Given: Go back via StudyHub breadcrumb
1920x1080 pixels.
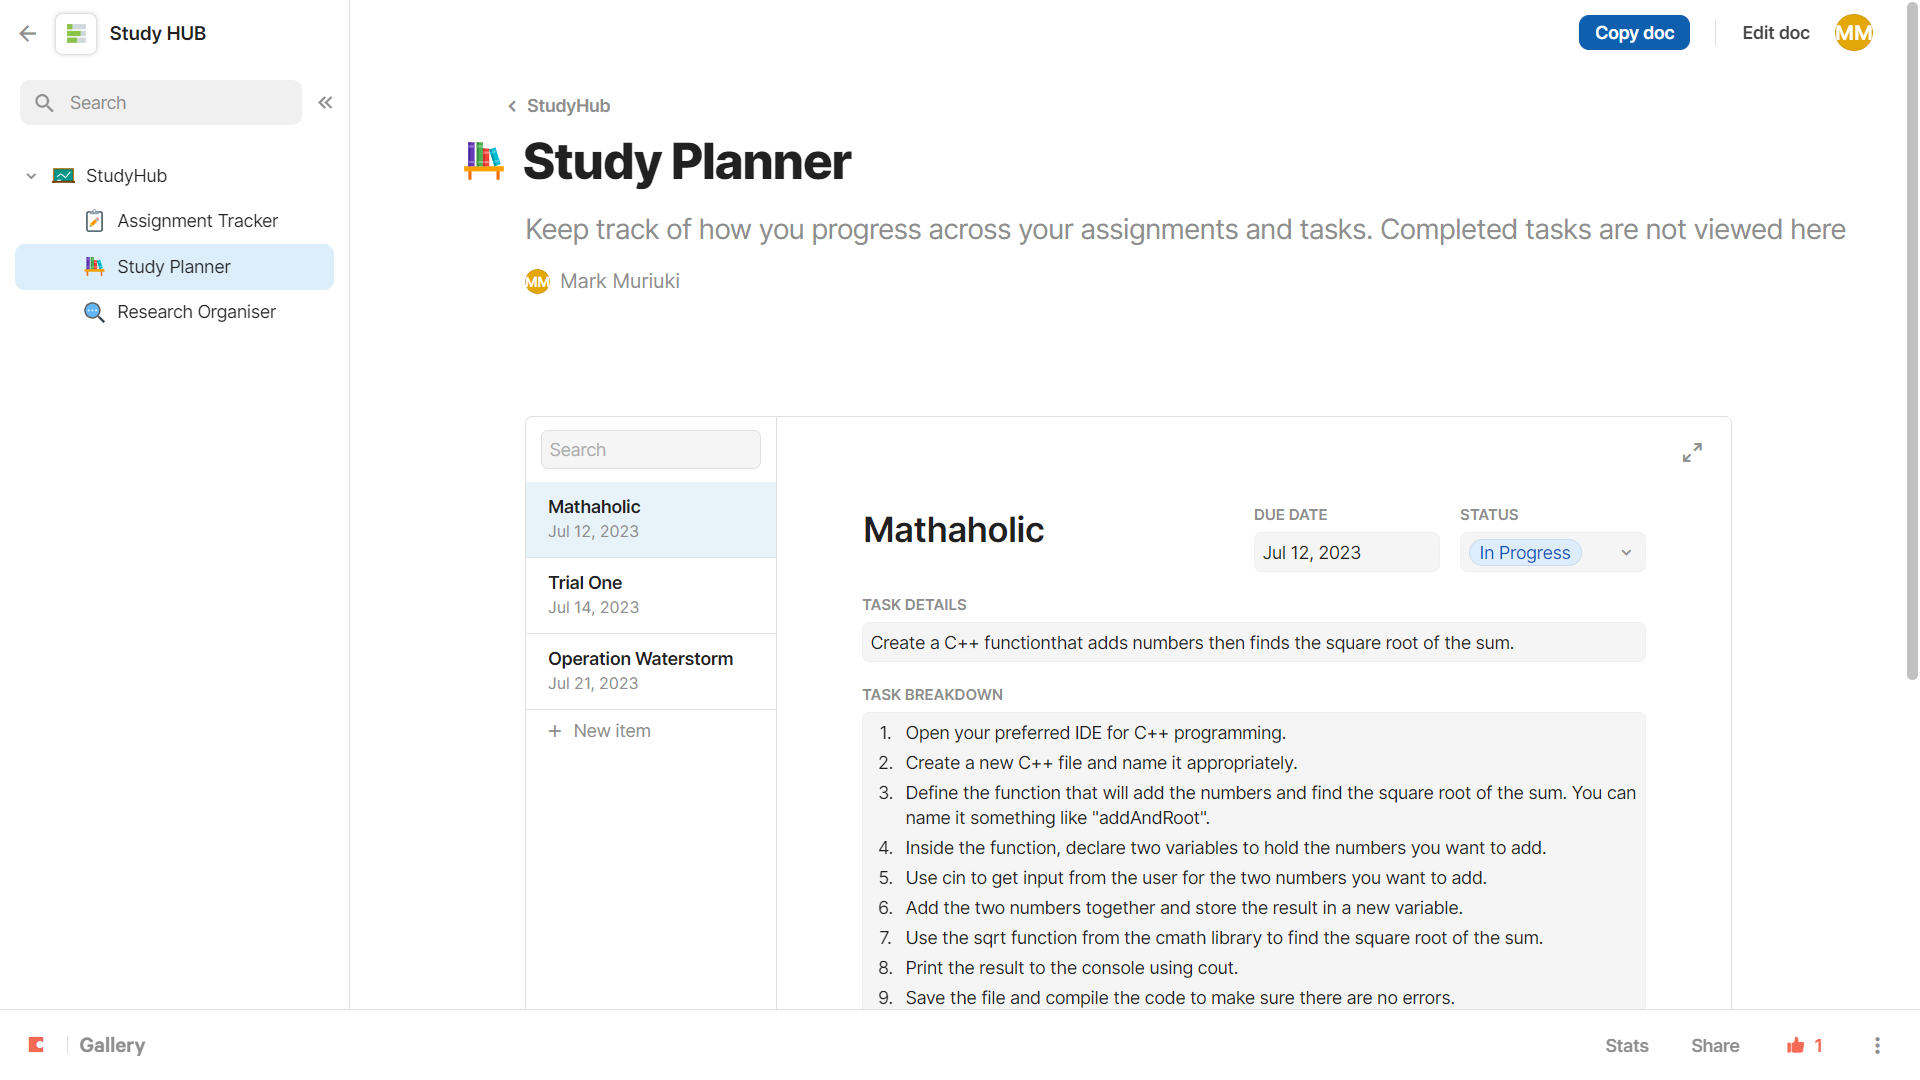Looking at the screenshot, I should click(x=559, y=106).
